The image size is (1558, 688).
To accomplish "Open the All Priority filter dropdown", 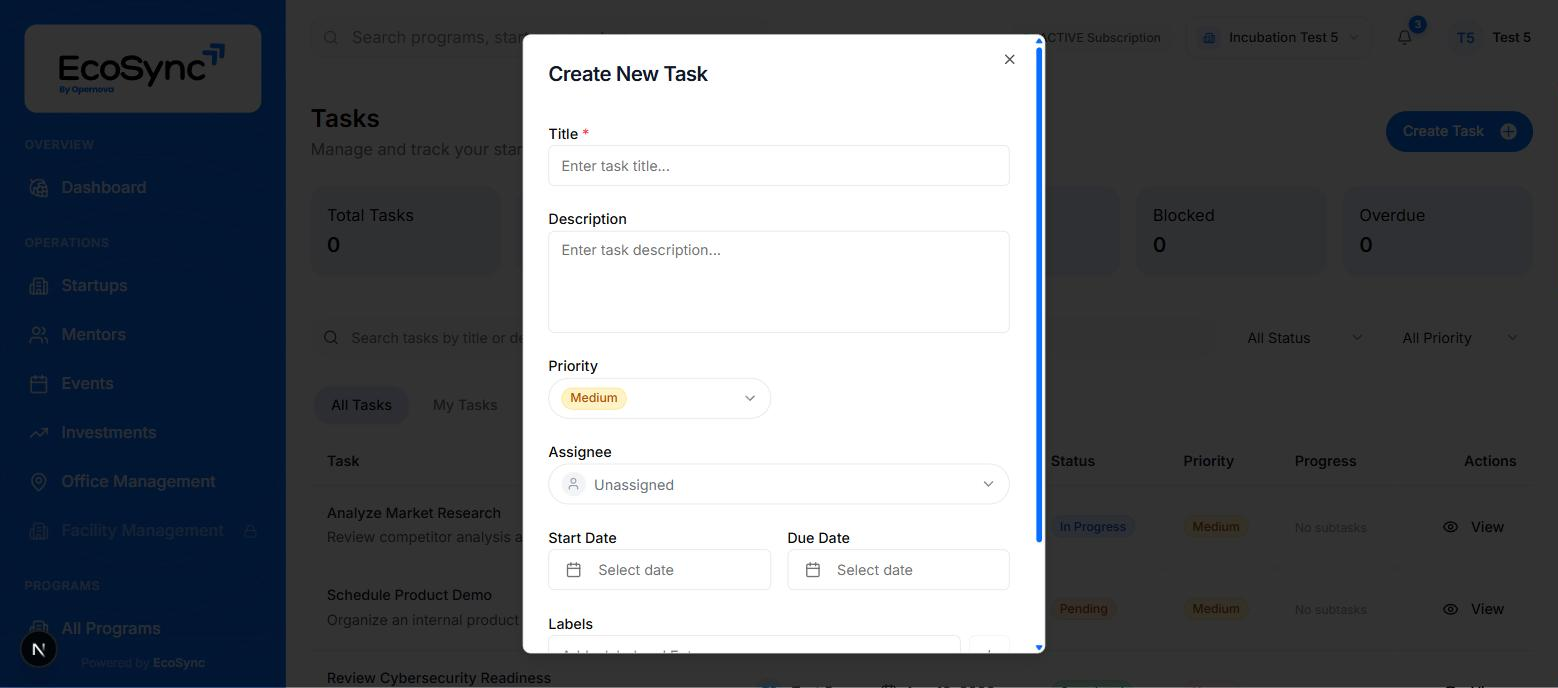I will pos(1459,338).
